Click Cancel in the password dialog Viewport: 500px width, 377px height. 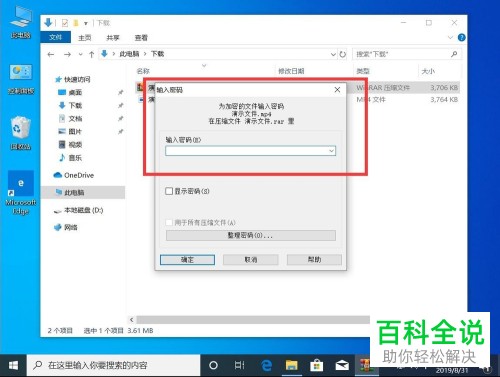[251, 260]
